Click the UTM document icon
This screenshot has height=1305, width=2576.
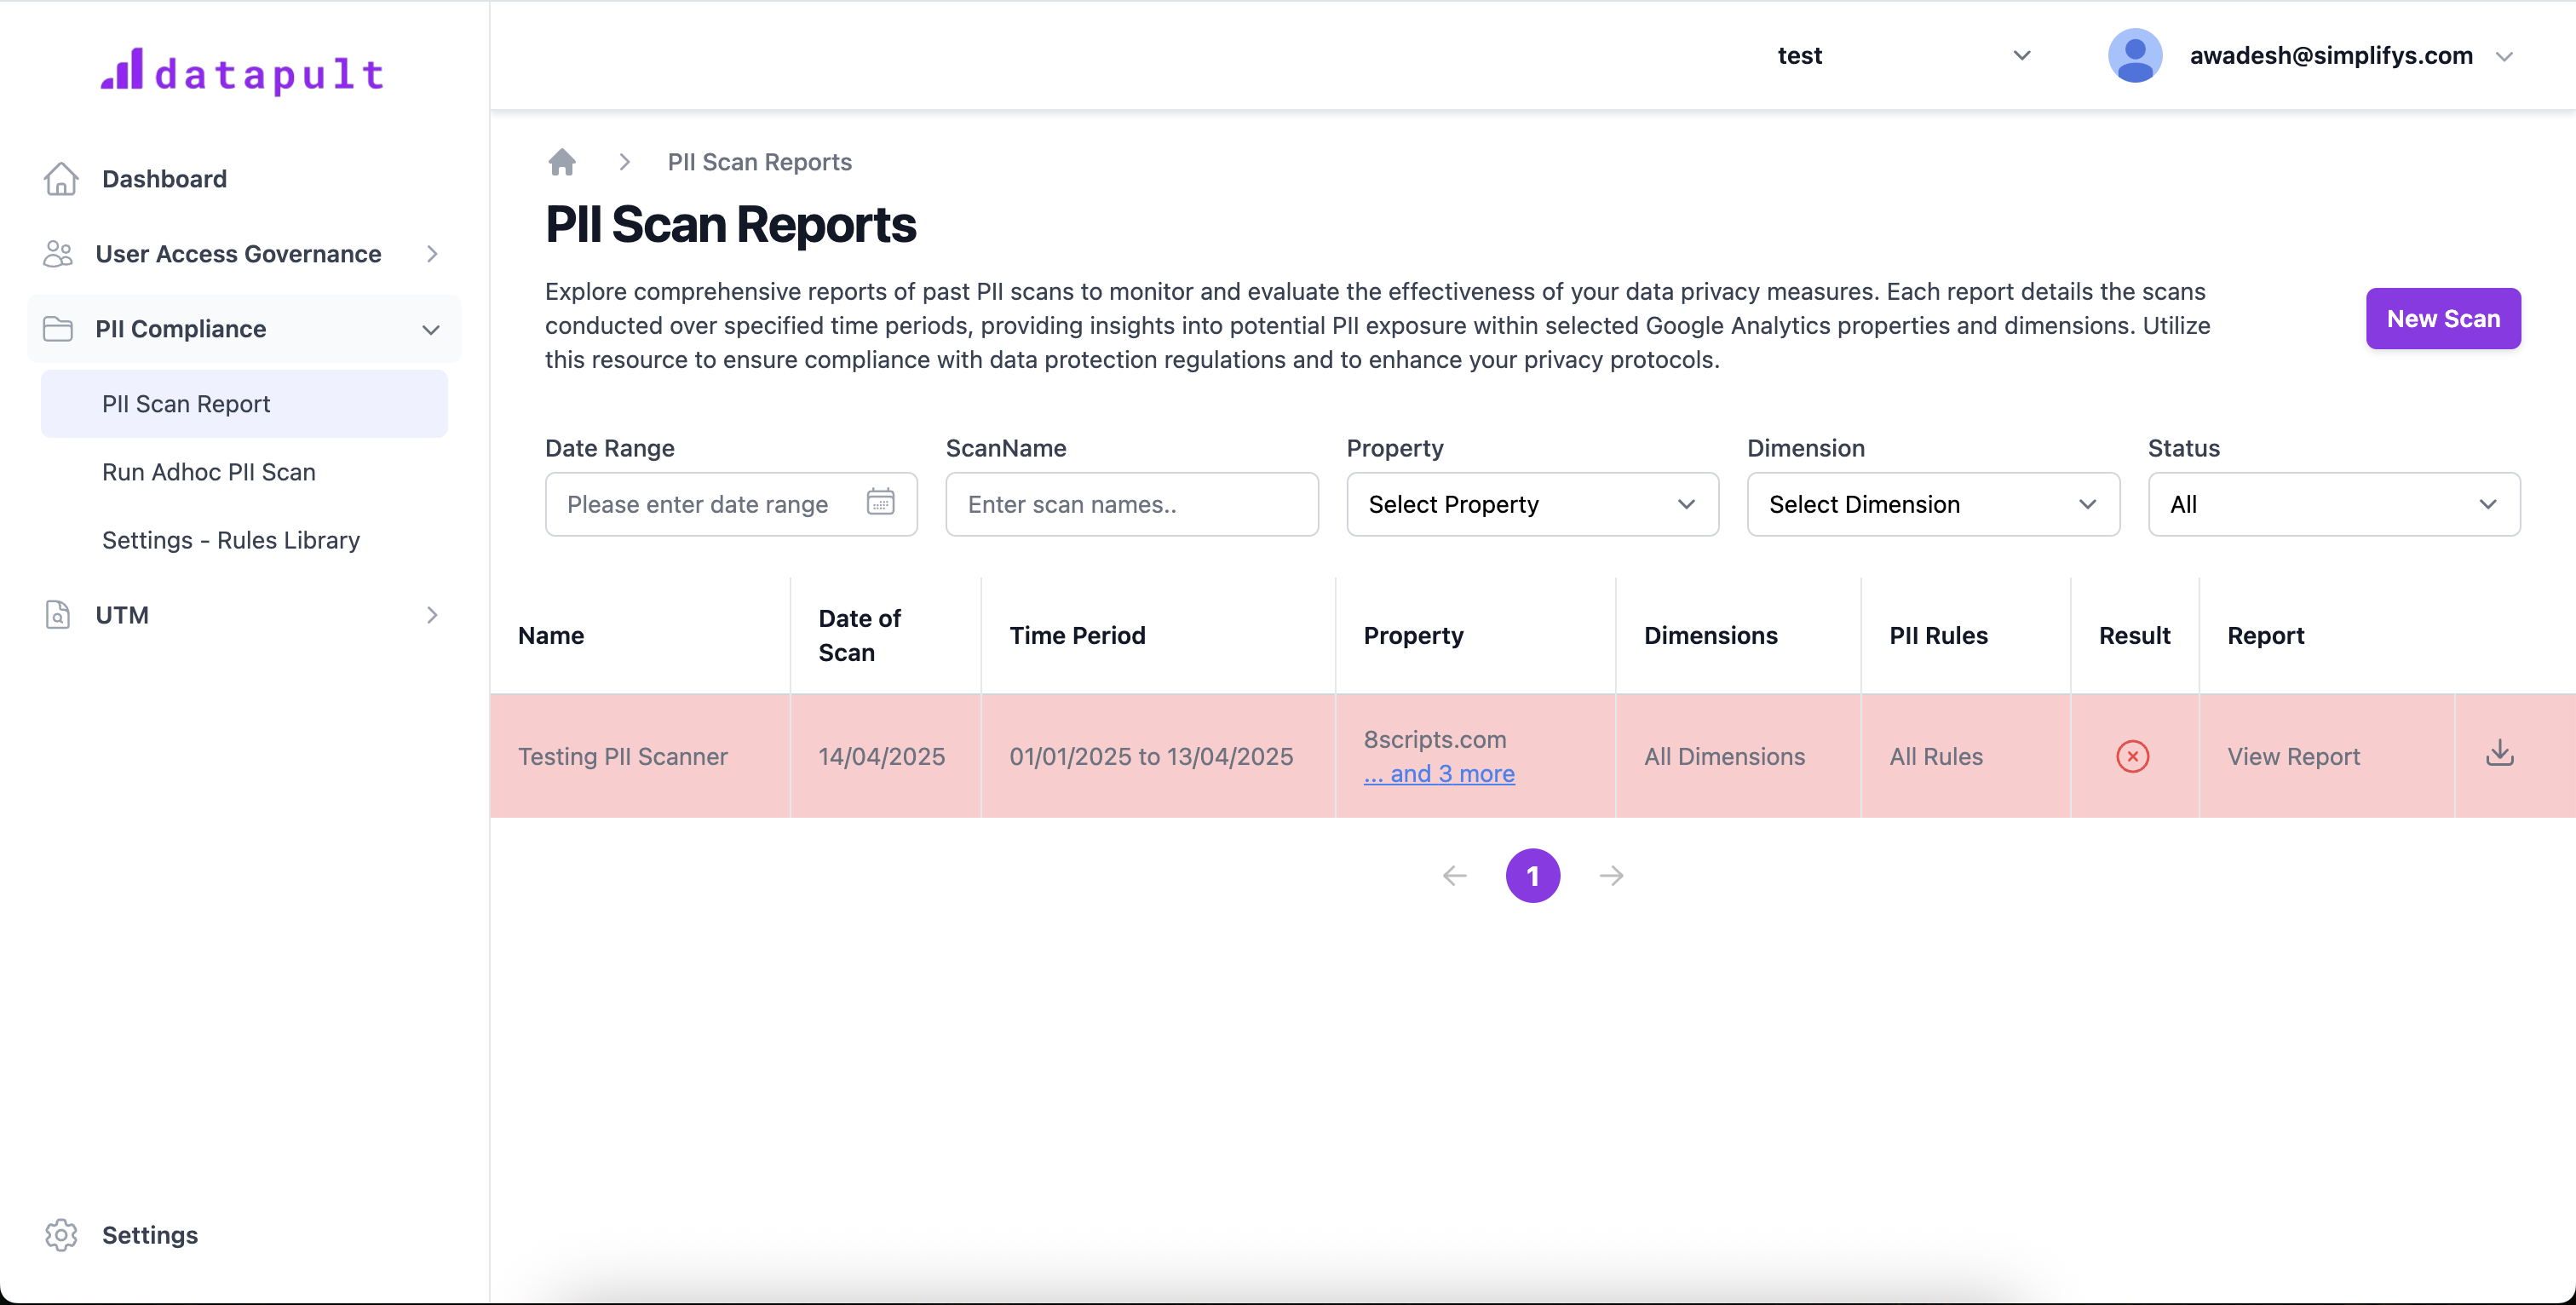[58, 615]
